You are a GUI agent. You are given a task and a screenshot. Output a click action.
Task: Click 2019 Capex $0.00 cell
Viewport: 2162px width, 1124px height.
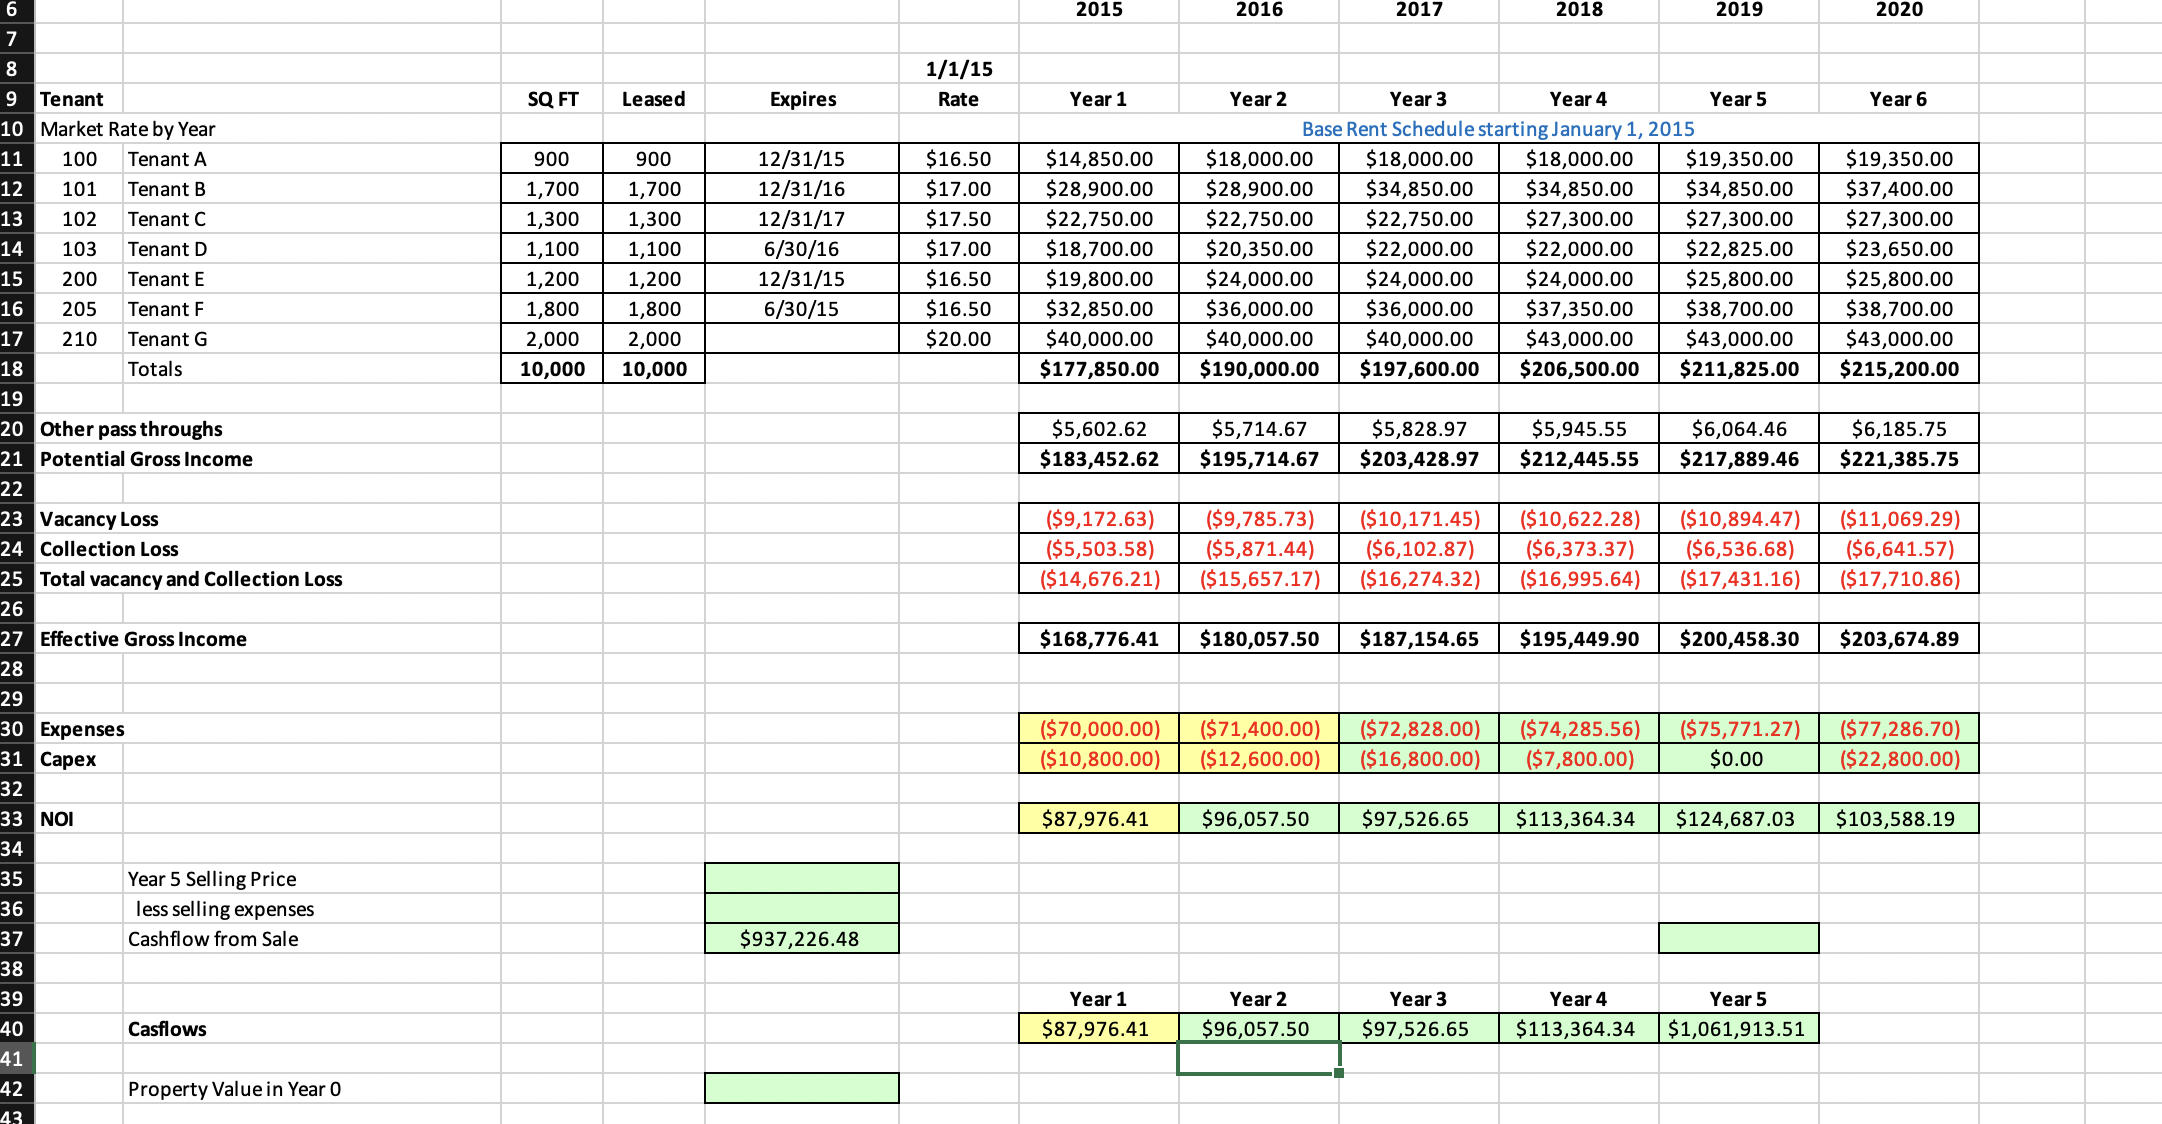click(1738, 759)
